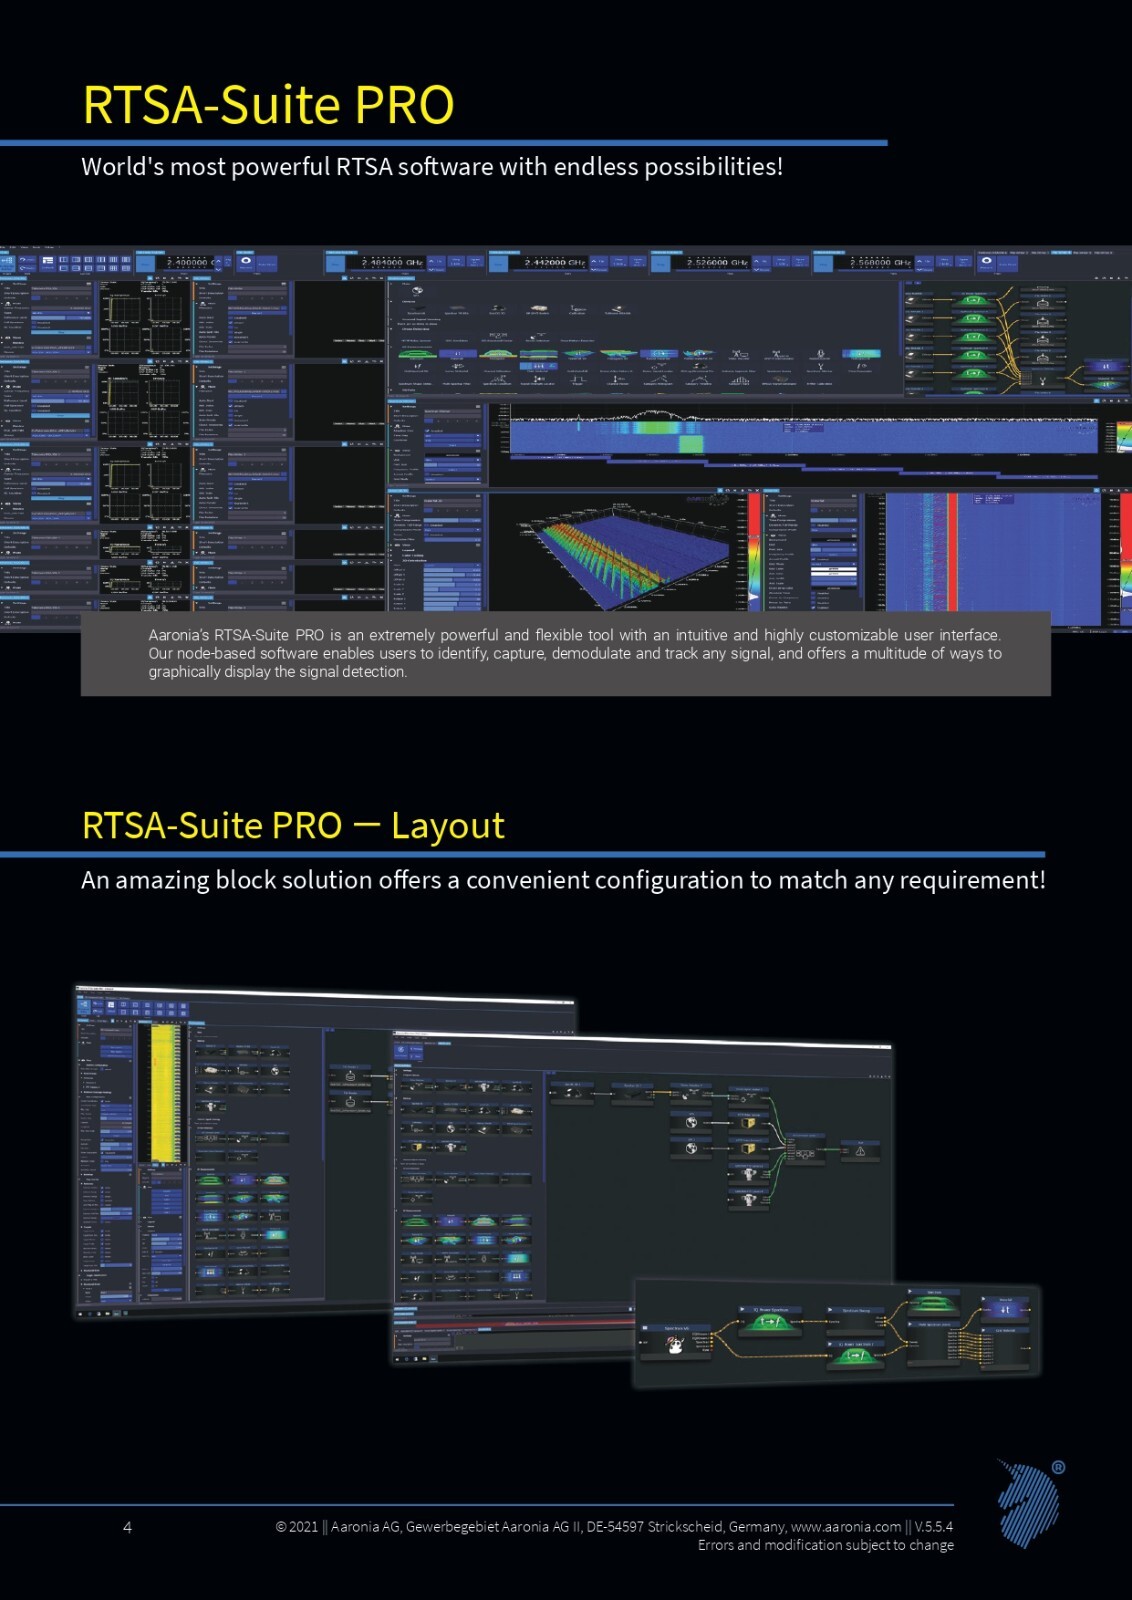Screen dimensions: 1132x1600
Task: Click the www.aaronia.com footer link
Action: tap(846, 1527)
